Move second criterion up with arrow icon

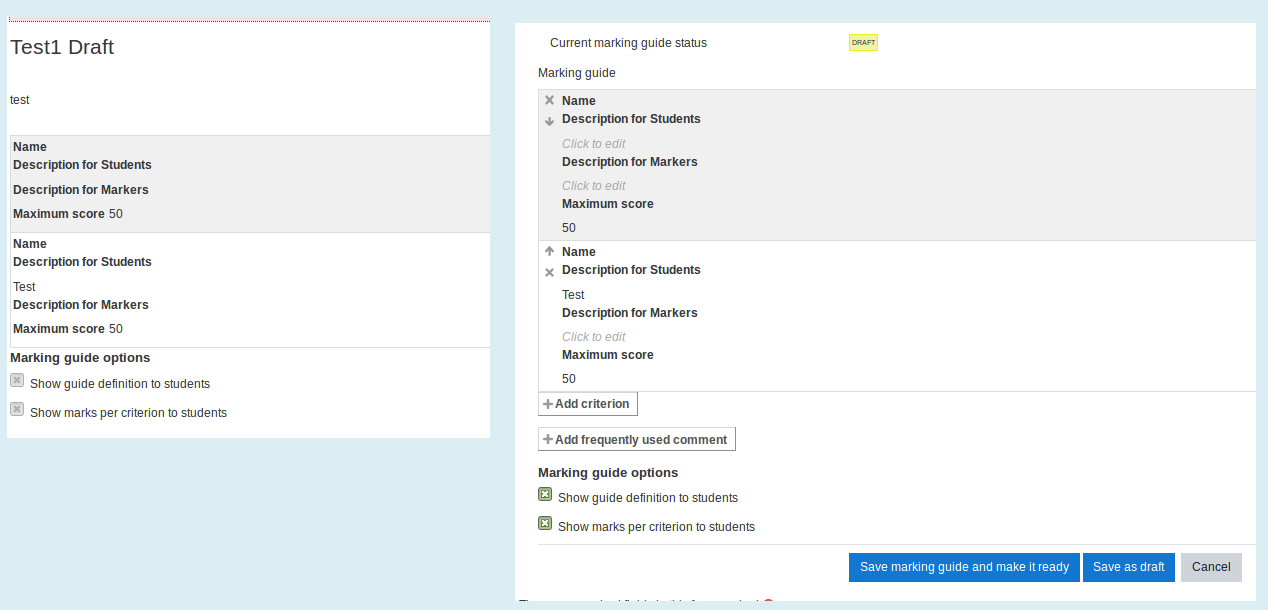549,251
